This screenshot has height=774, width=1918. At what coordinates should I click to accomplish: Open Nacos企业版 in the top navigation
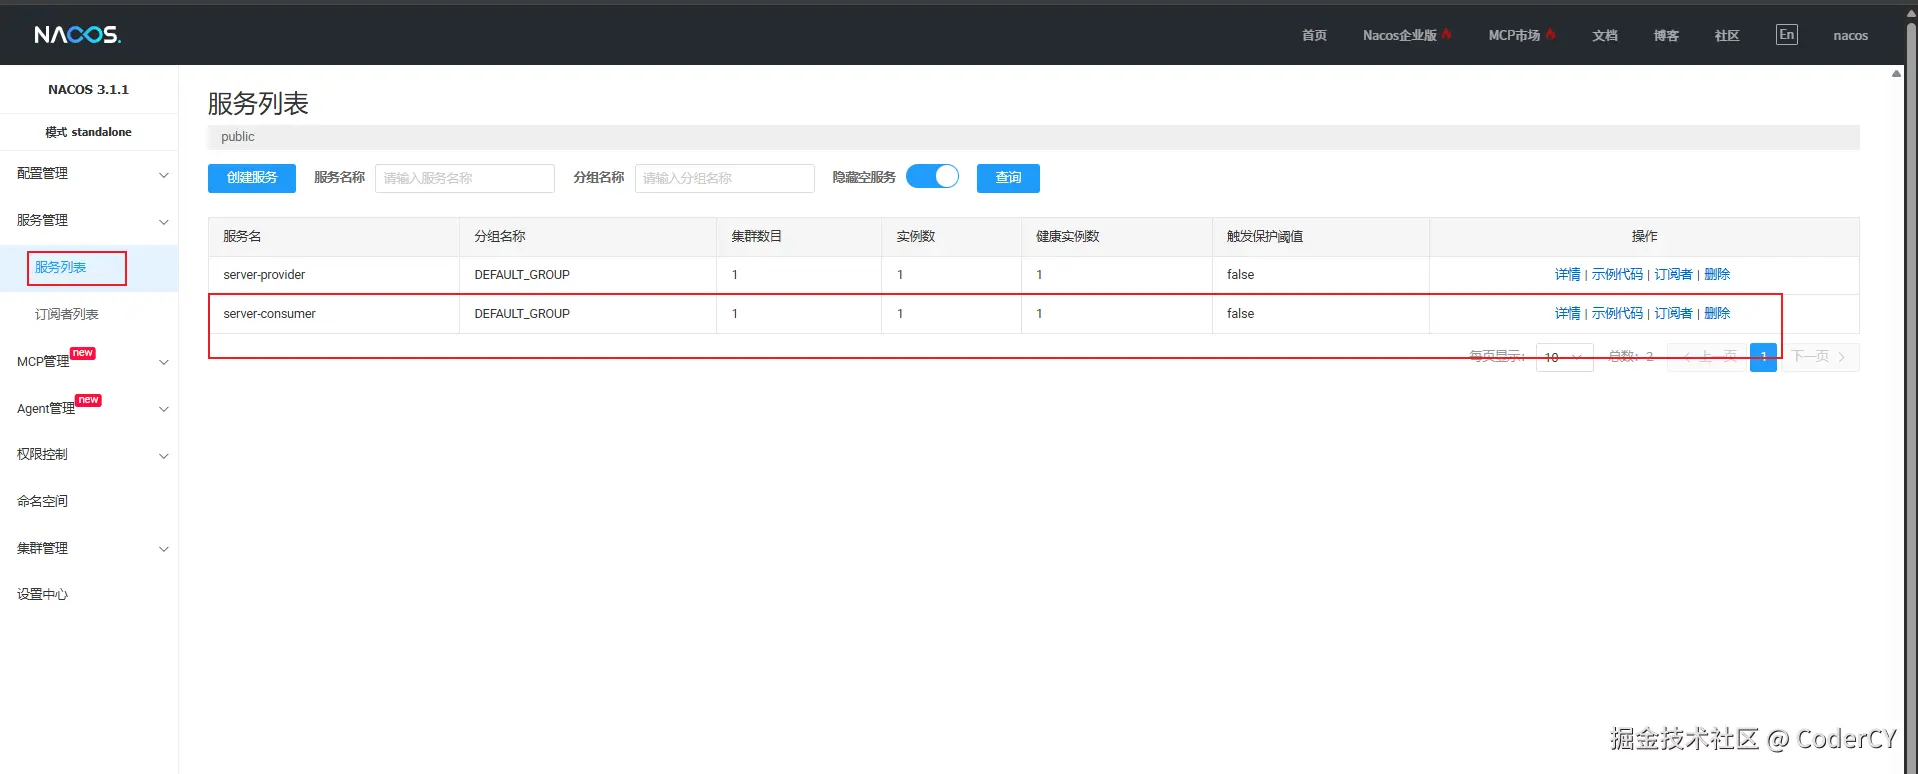click(1406, 35)
